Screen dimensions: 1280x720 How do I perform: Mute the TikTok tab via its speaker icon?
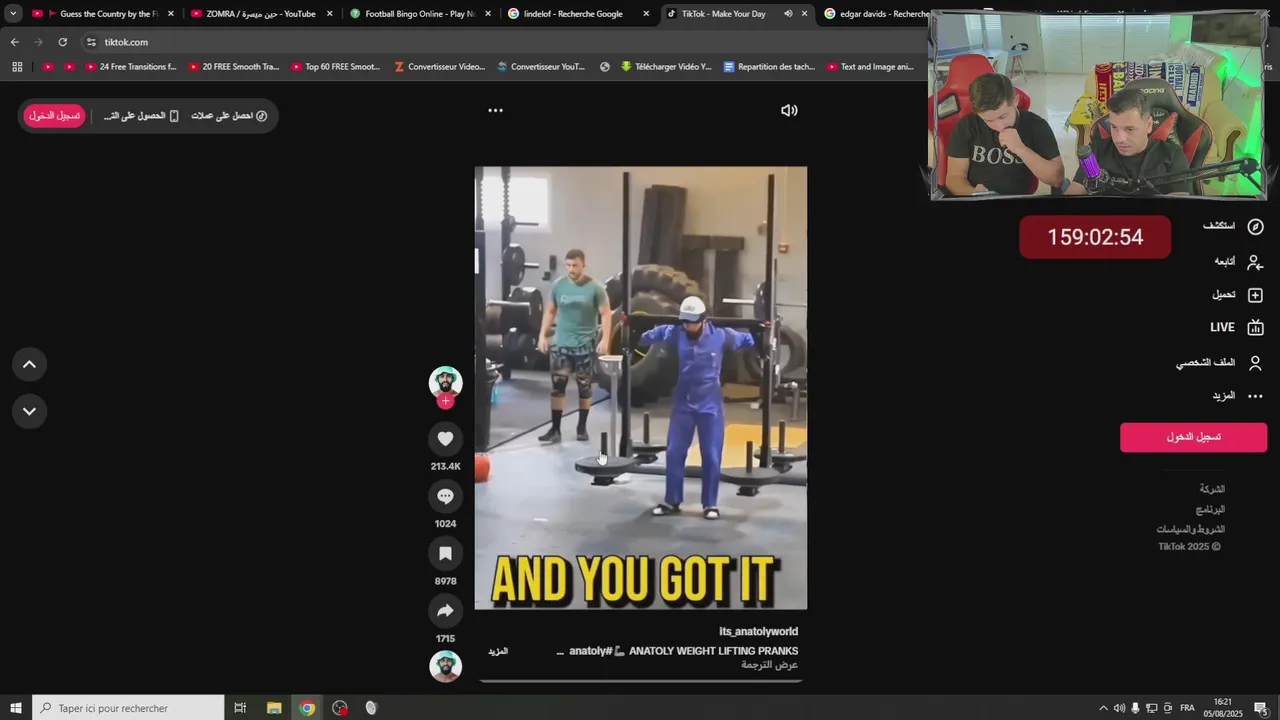pos(788,14)
